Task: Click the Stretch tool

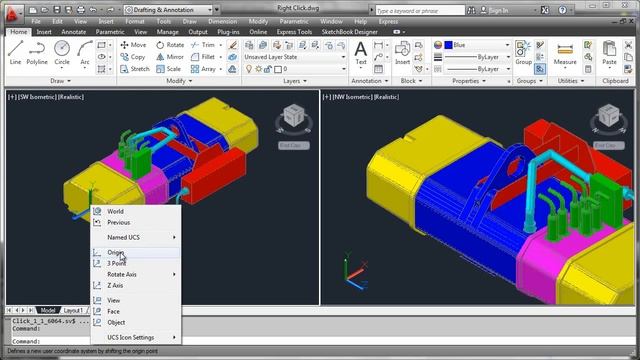Action: tap(135, 69)
